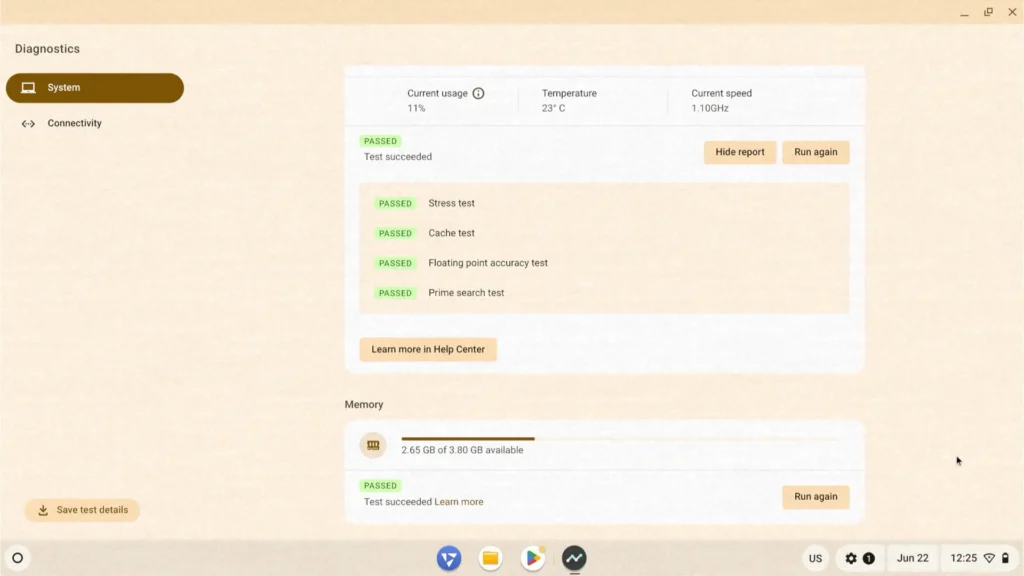
Task: Click the PASSED badge above Test succeeded in CPU
Action: pos(380,141)
